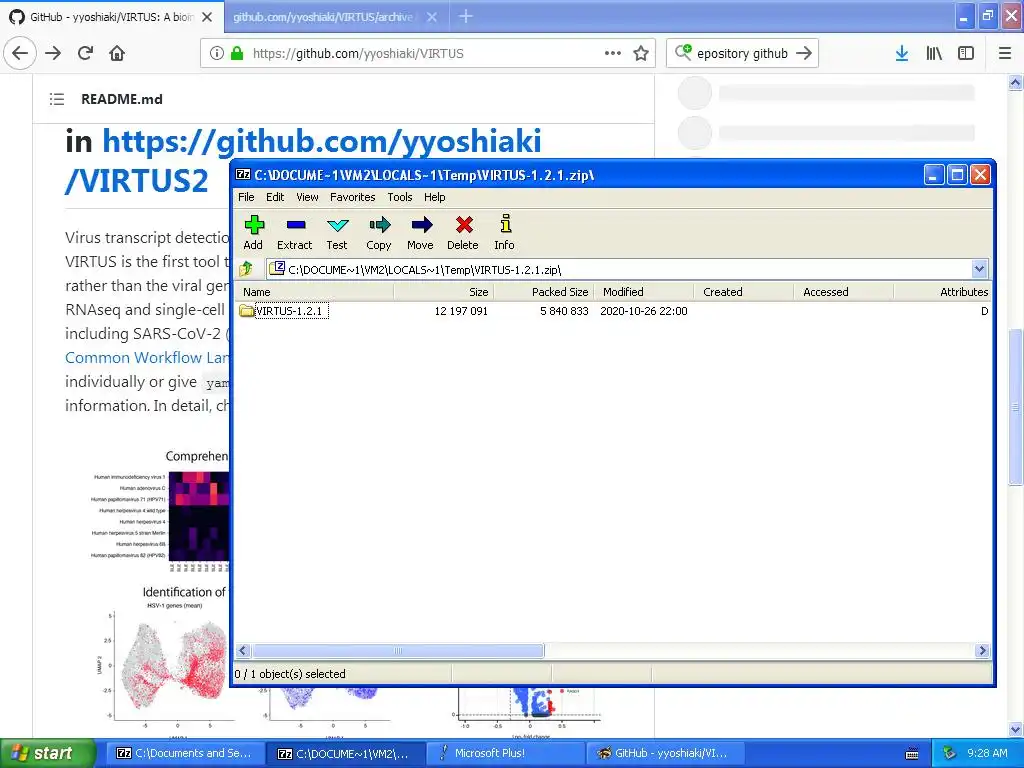Viewport: 1024px width, 768px height.
Task: Sort by Accessed column header
Action: point(843,292)
